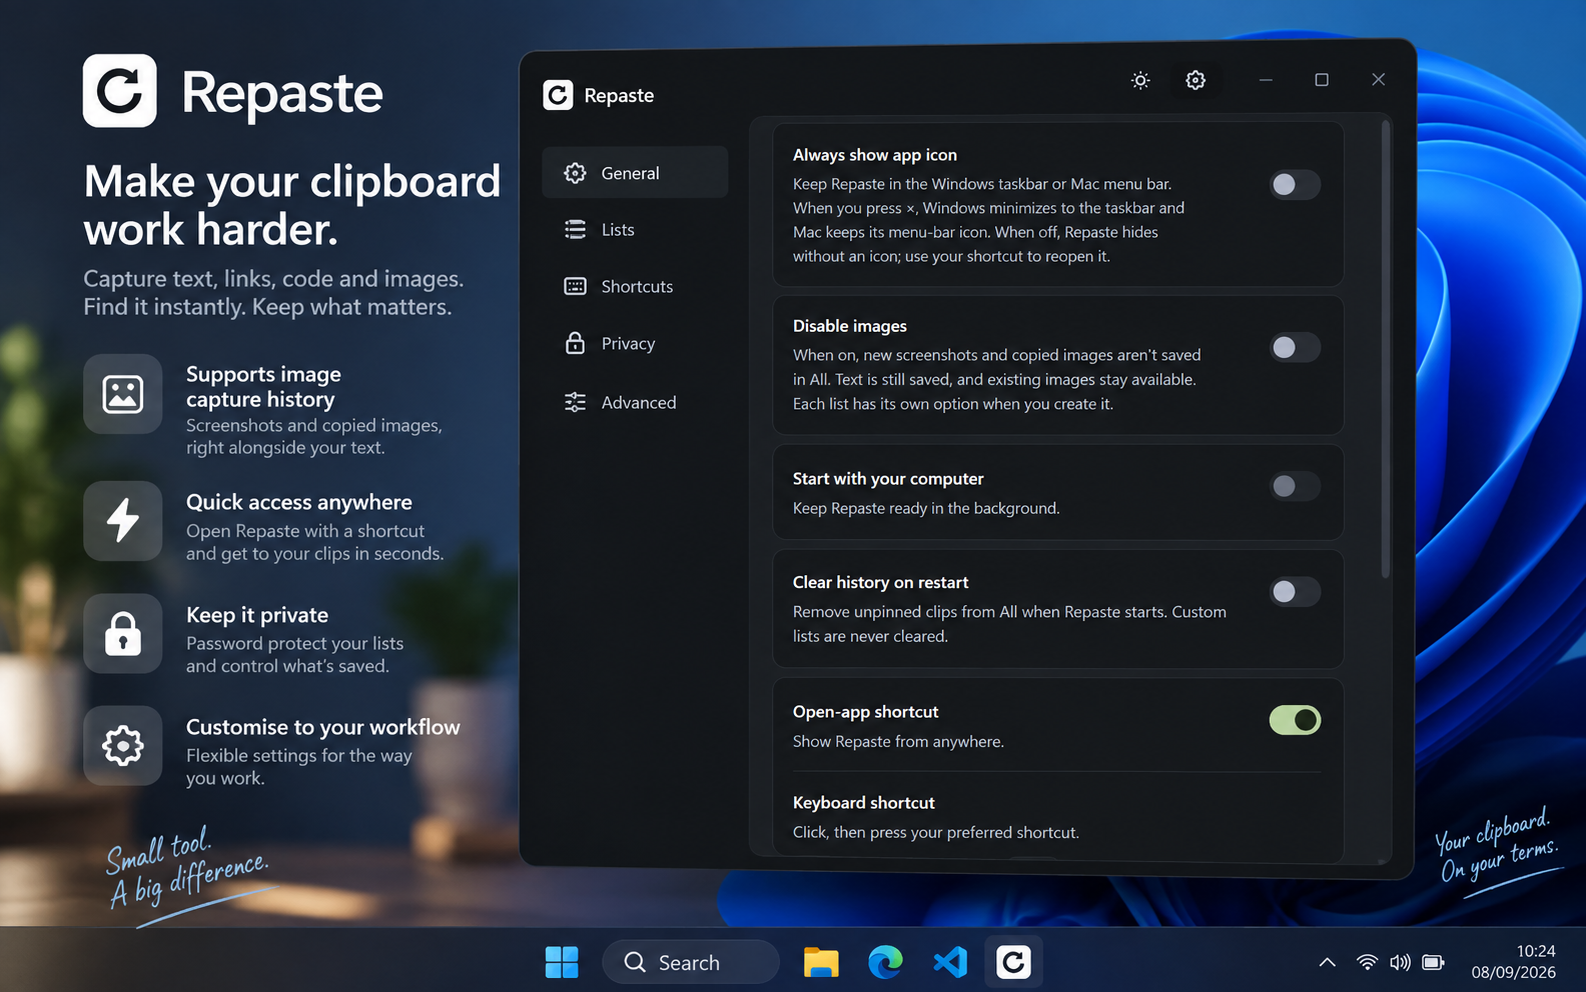Open File Explorer from the taskbar
1586x992 pixels.
[x=821, y=962]
